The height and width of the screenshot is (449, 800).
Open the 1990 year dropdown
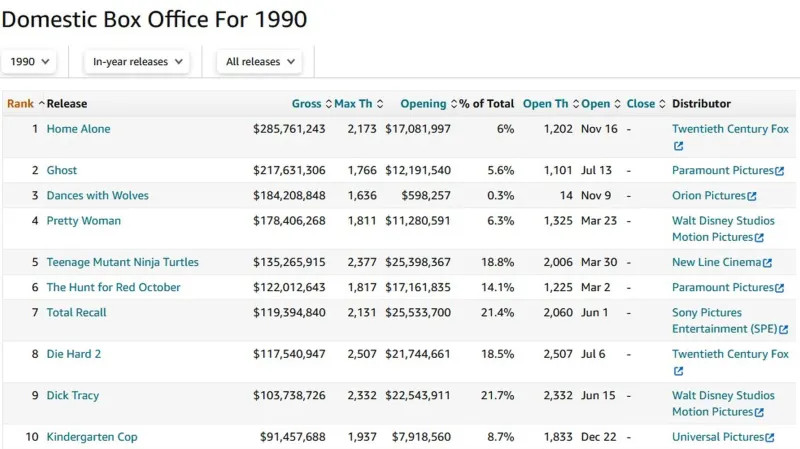click(28, 62)
